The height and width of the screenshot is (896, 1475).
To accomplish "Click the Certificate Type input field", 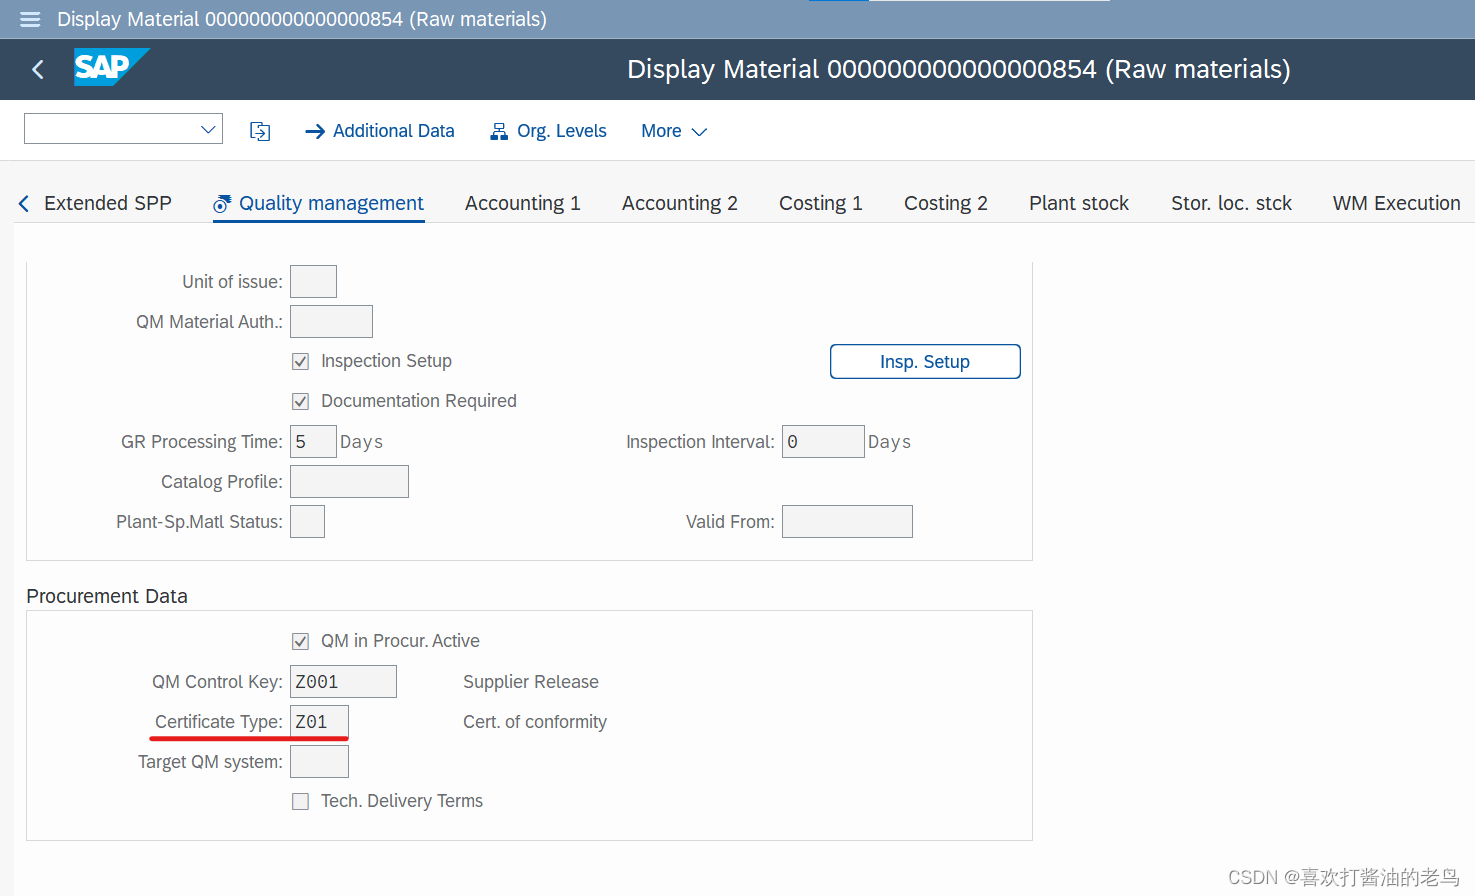I will point(318,721).
